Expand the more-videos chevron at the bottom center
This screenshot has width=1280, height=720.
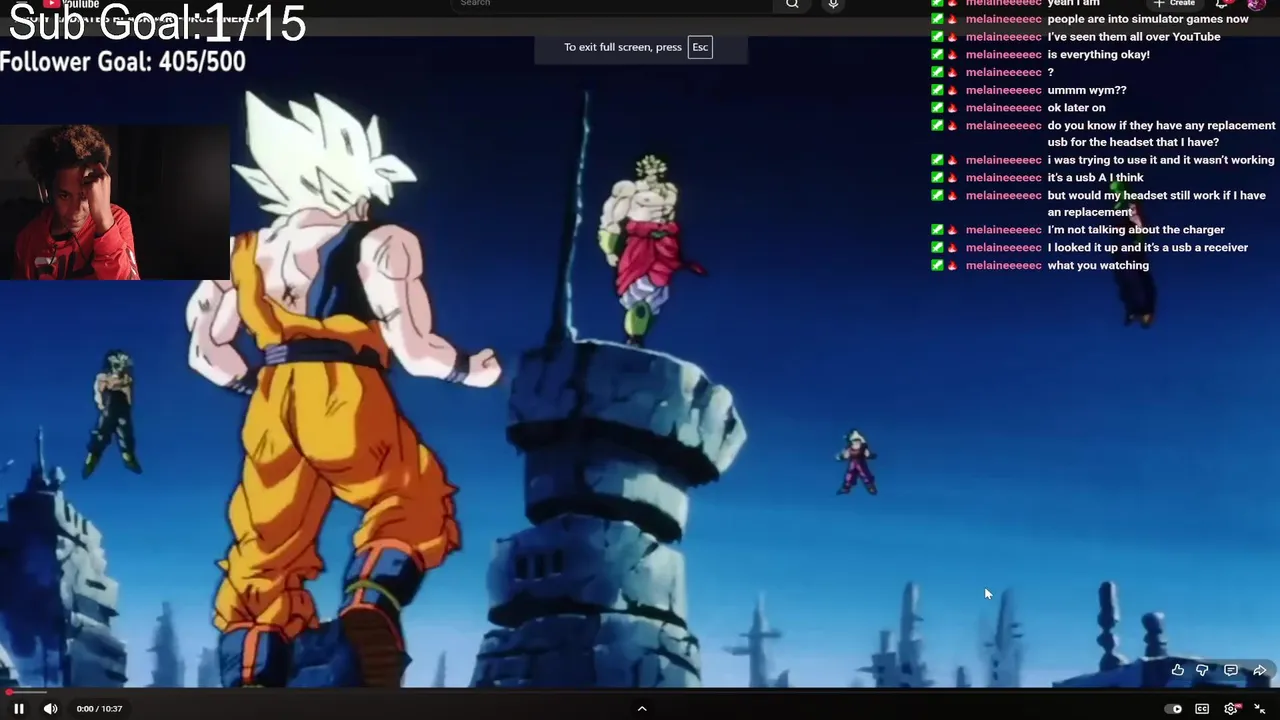point(642,708)
